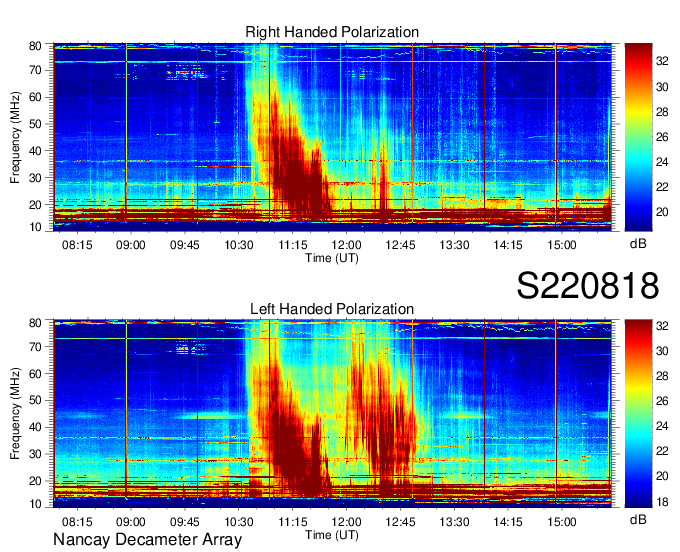Click 30 MHz tick on Left Handed plot
680x552 pixels.
(35, 454)
